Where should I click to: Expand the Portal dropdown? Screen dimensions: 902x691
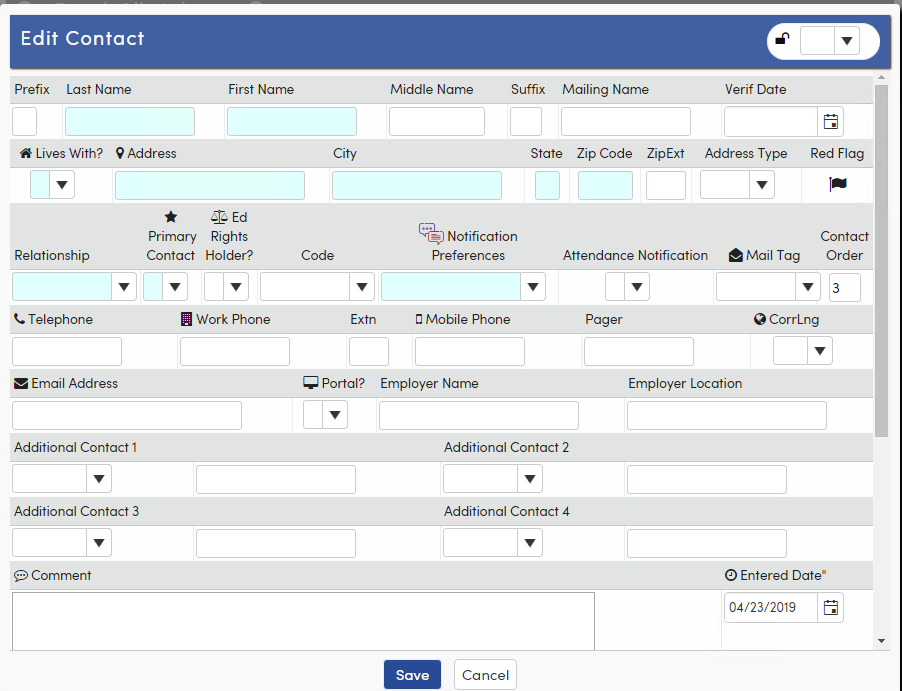[x=335, y=414]
